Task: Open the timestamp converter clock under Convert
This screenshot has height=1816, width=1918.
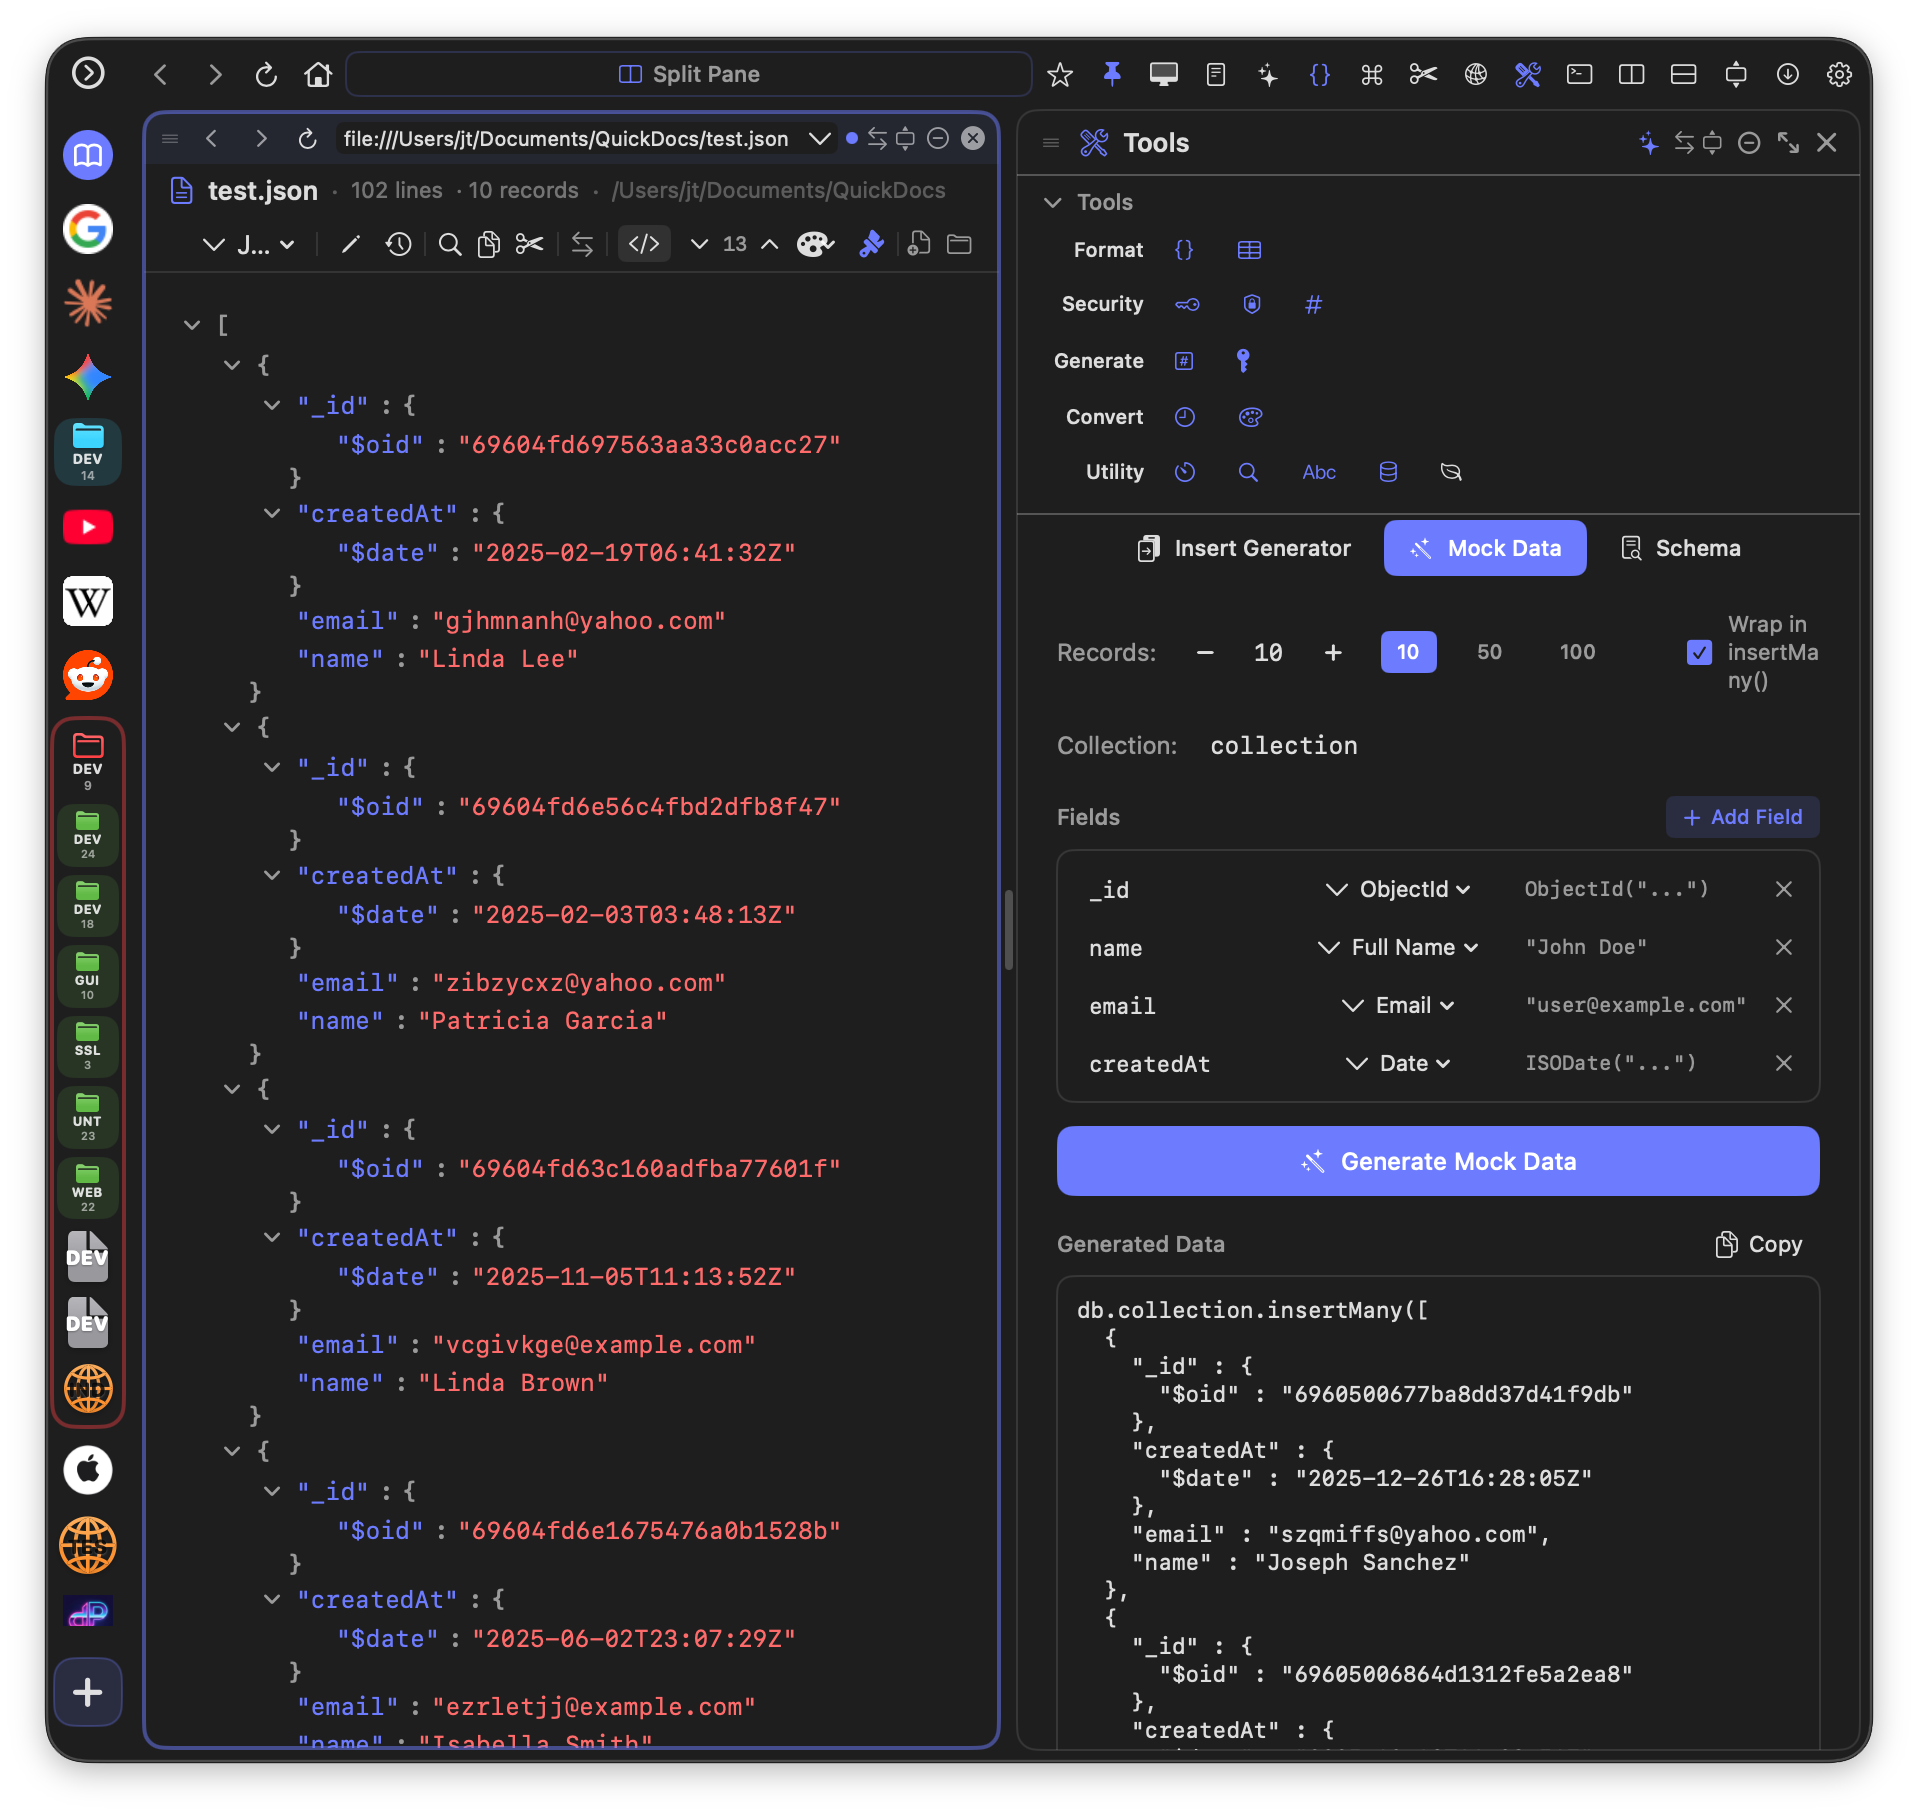Action: [1185, 417]
